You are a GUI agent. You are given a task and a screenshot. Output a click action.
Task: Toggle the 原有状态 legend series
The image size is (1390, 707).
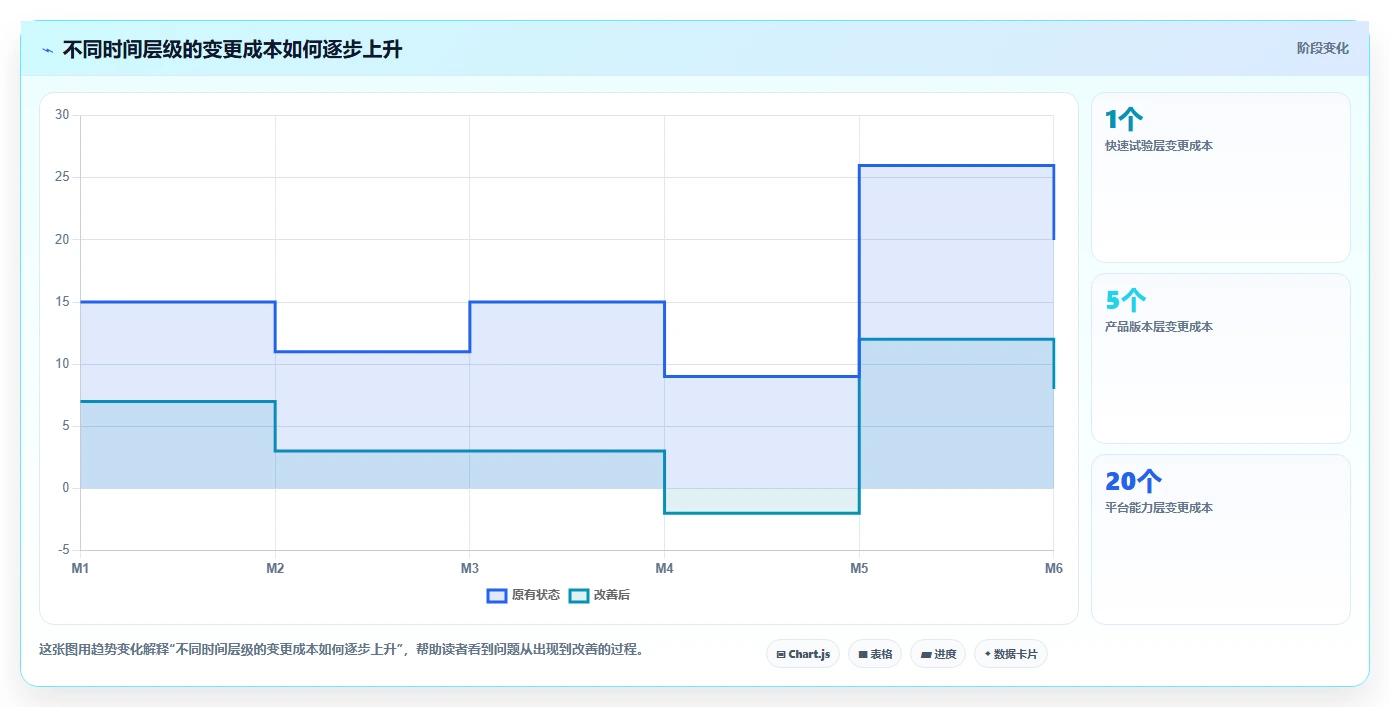523,595
